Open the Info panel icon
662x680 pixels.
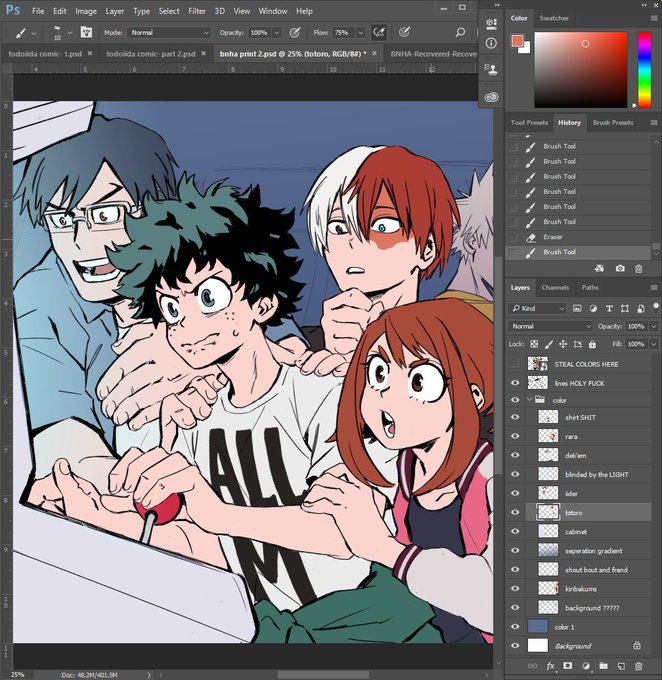coord(491,43)
